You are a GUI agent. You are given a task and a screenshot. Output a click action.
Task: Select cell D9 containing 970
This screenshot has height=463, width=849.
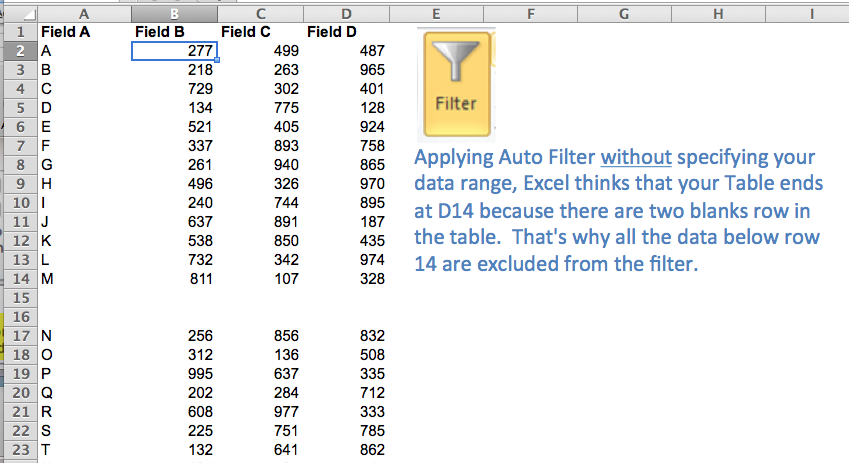pyautogui.click(x=347, y=184)
